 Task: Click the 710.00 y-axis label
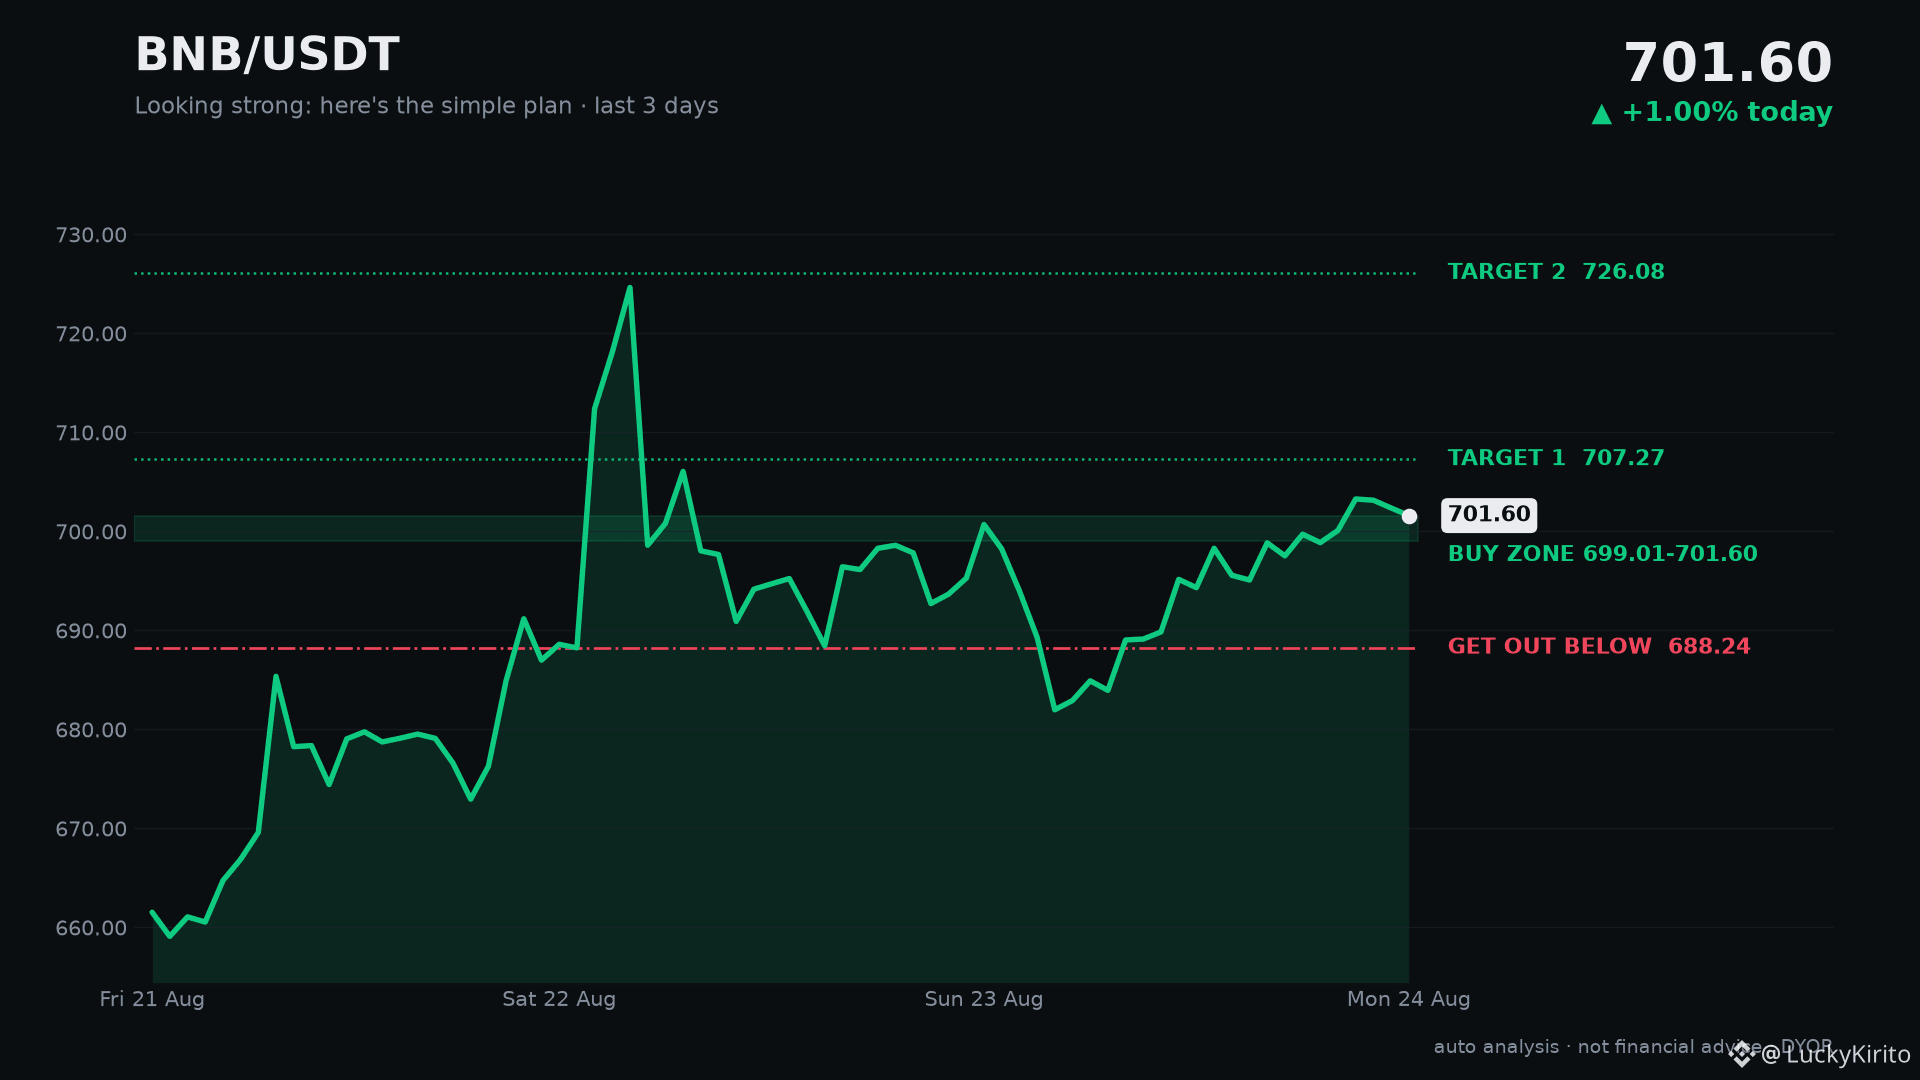pos(91,433)
